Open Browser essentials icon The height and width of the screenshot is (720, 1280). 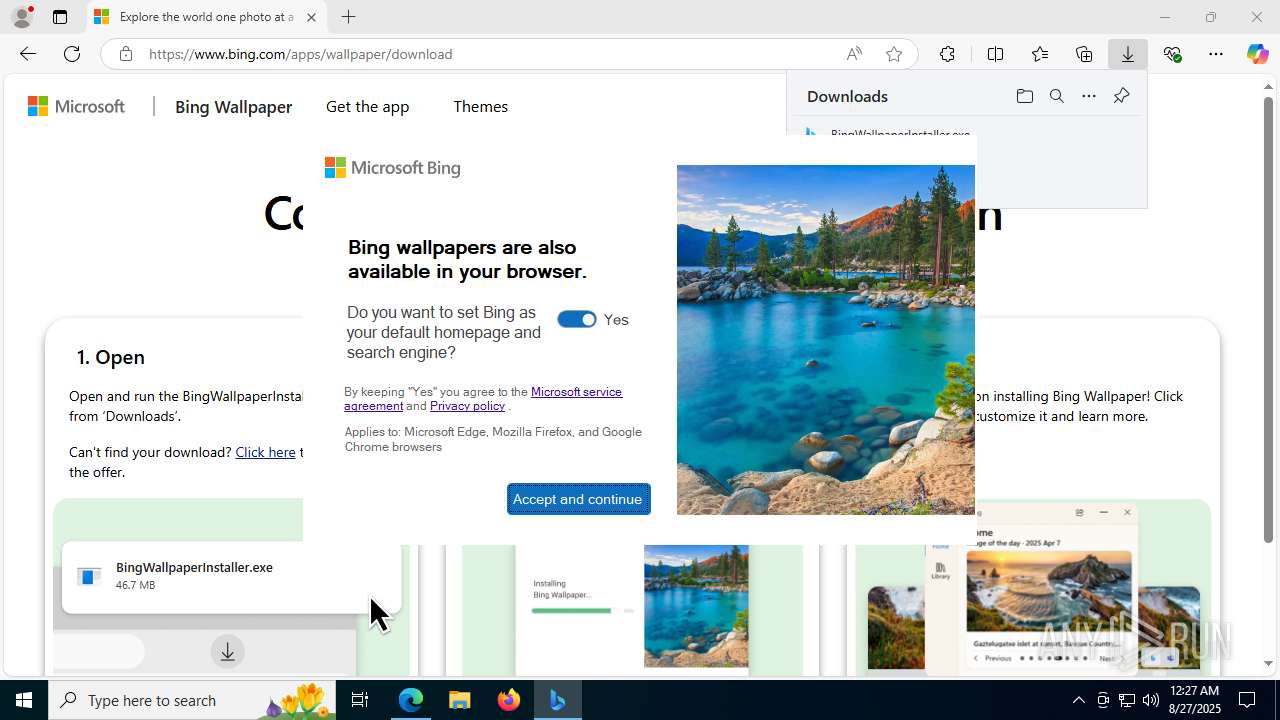(x=1172, y=54)
